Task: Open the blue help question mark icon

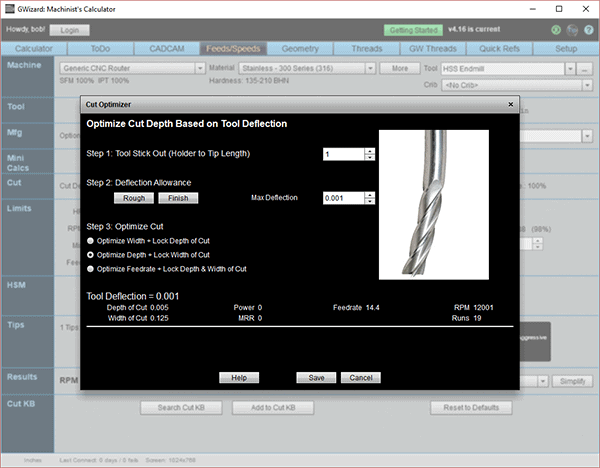Action: click(589, 30)
